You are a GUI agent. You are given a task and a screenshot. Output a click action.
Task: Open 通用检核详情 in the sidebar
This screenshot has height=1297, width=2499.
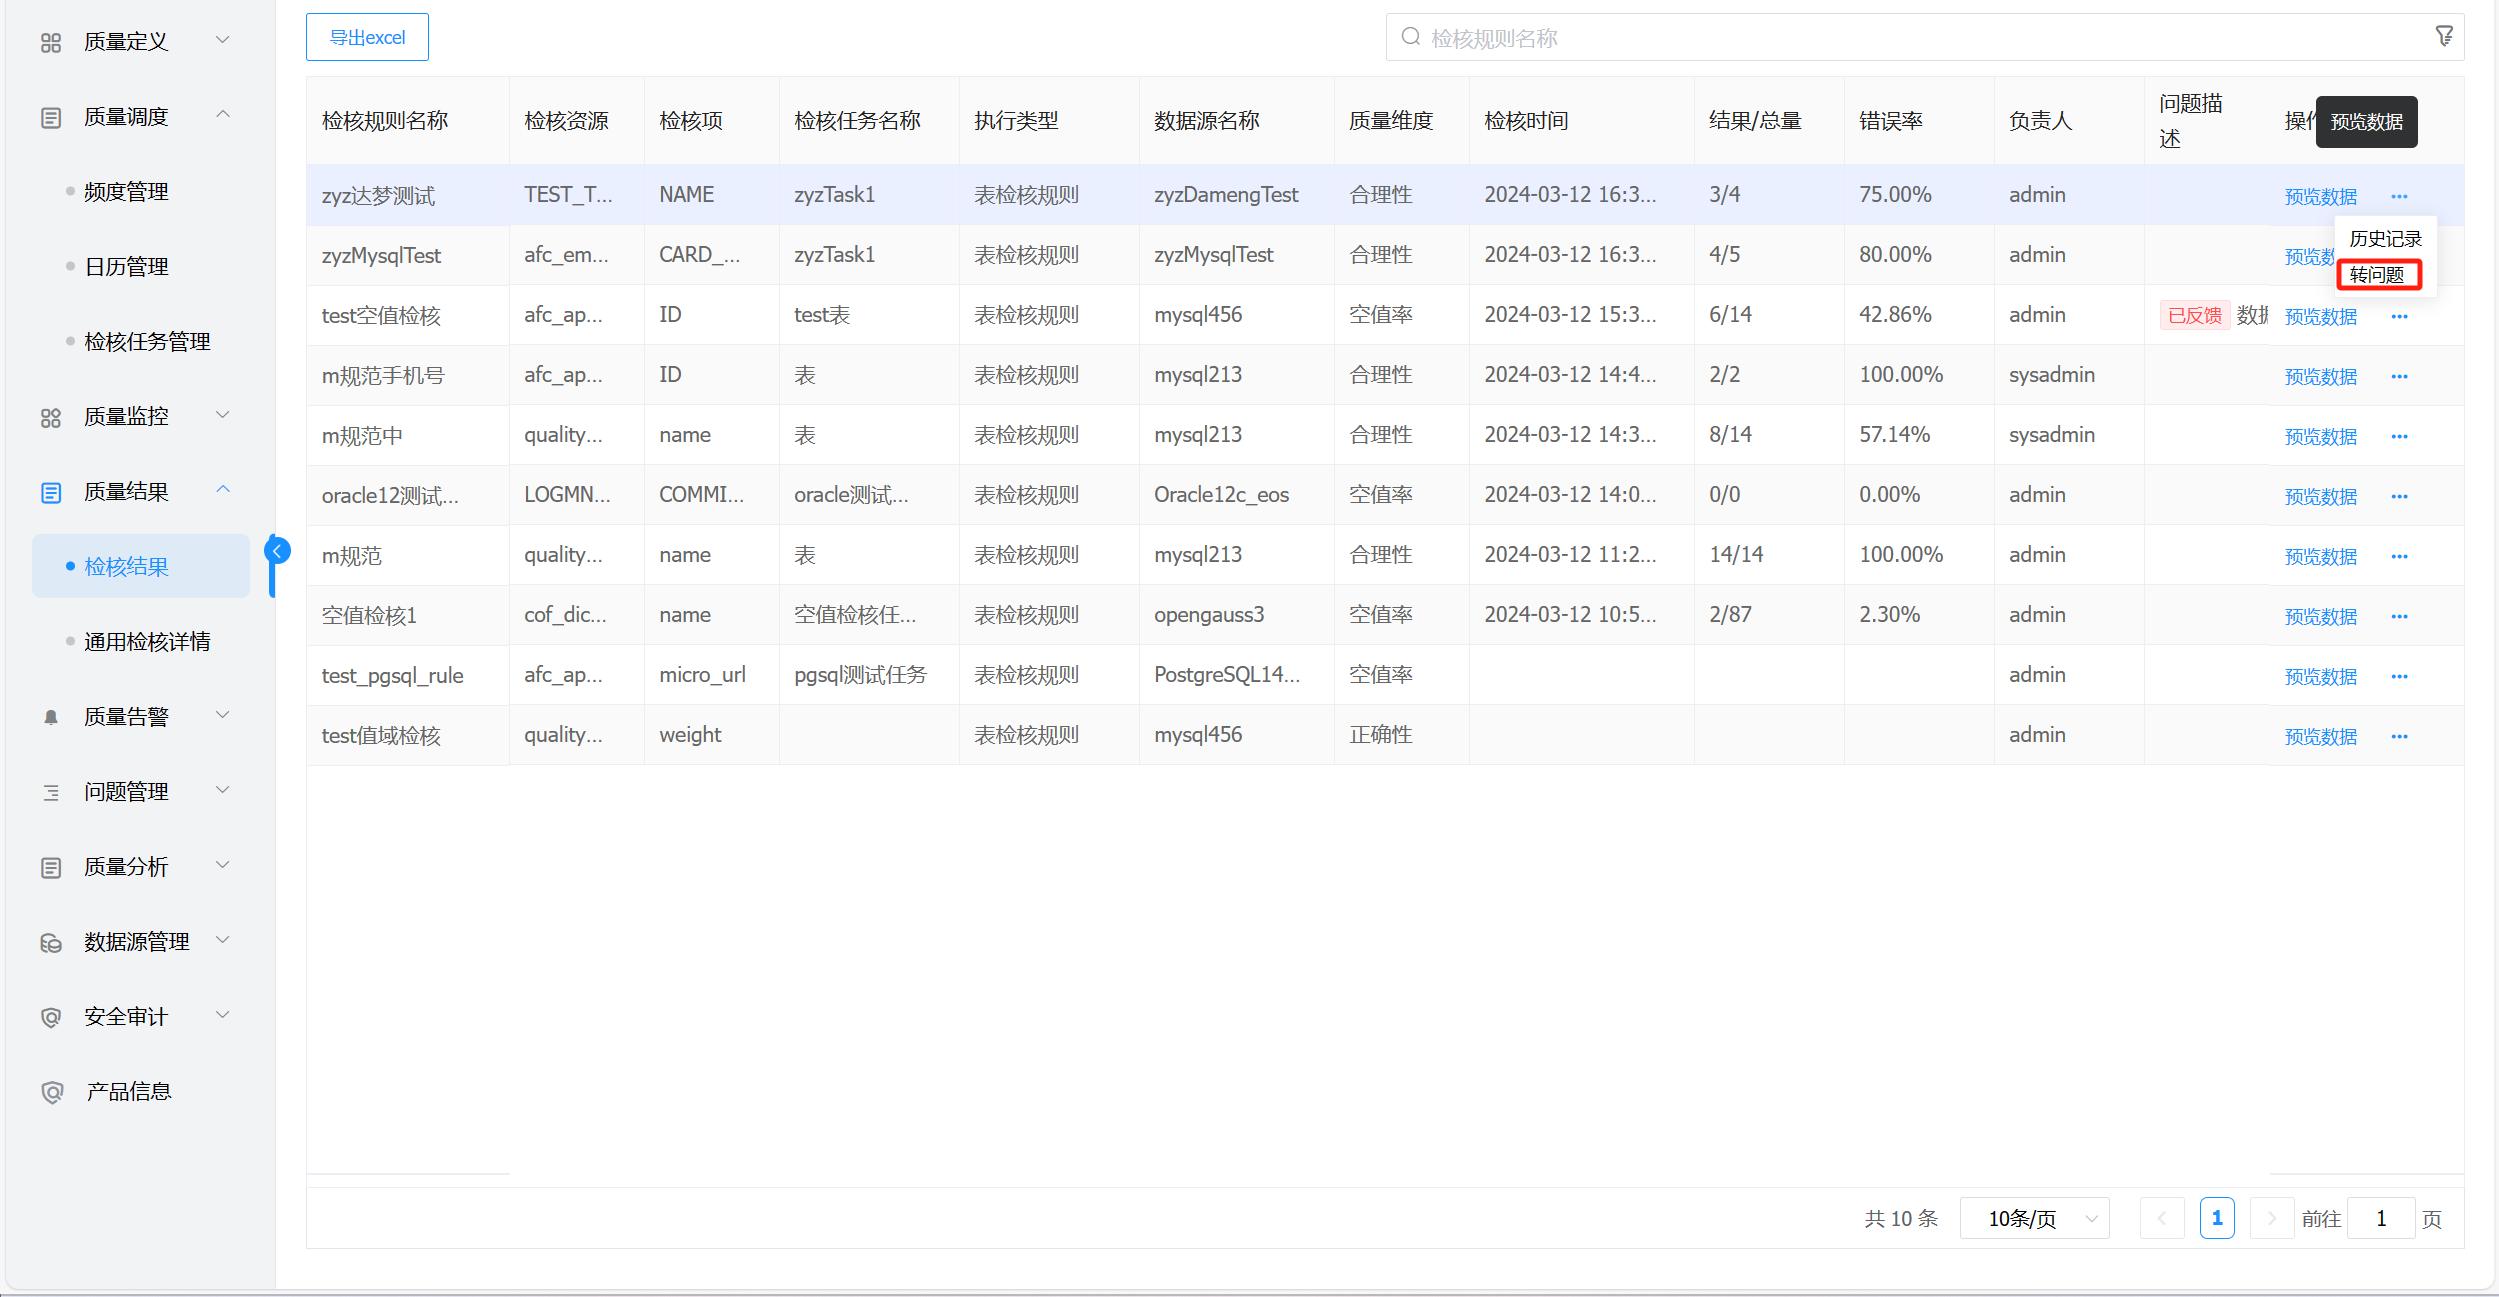tap(147, 642)
